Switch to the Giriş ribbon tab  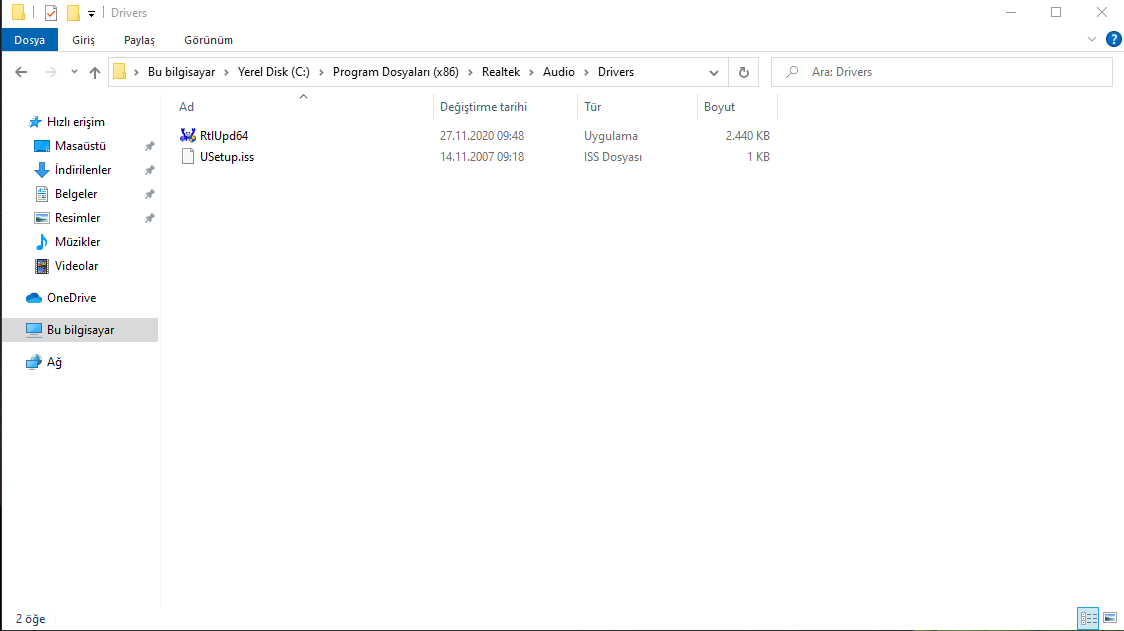[83, 40]
